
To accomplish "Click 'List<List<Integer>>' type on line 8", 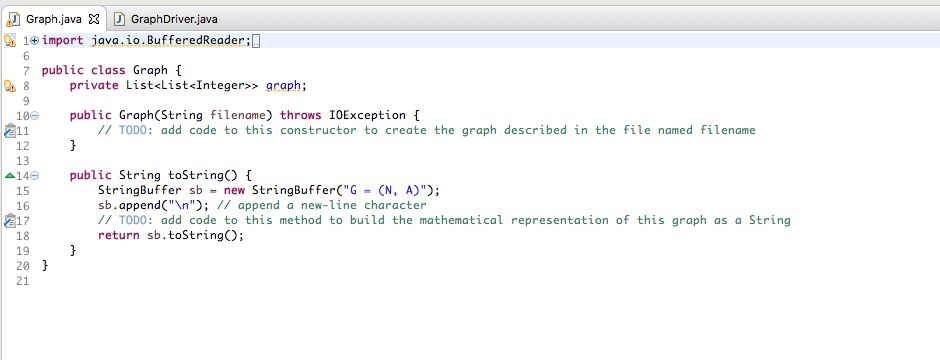I will 192,86.
